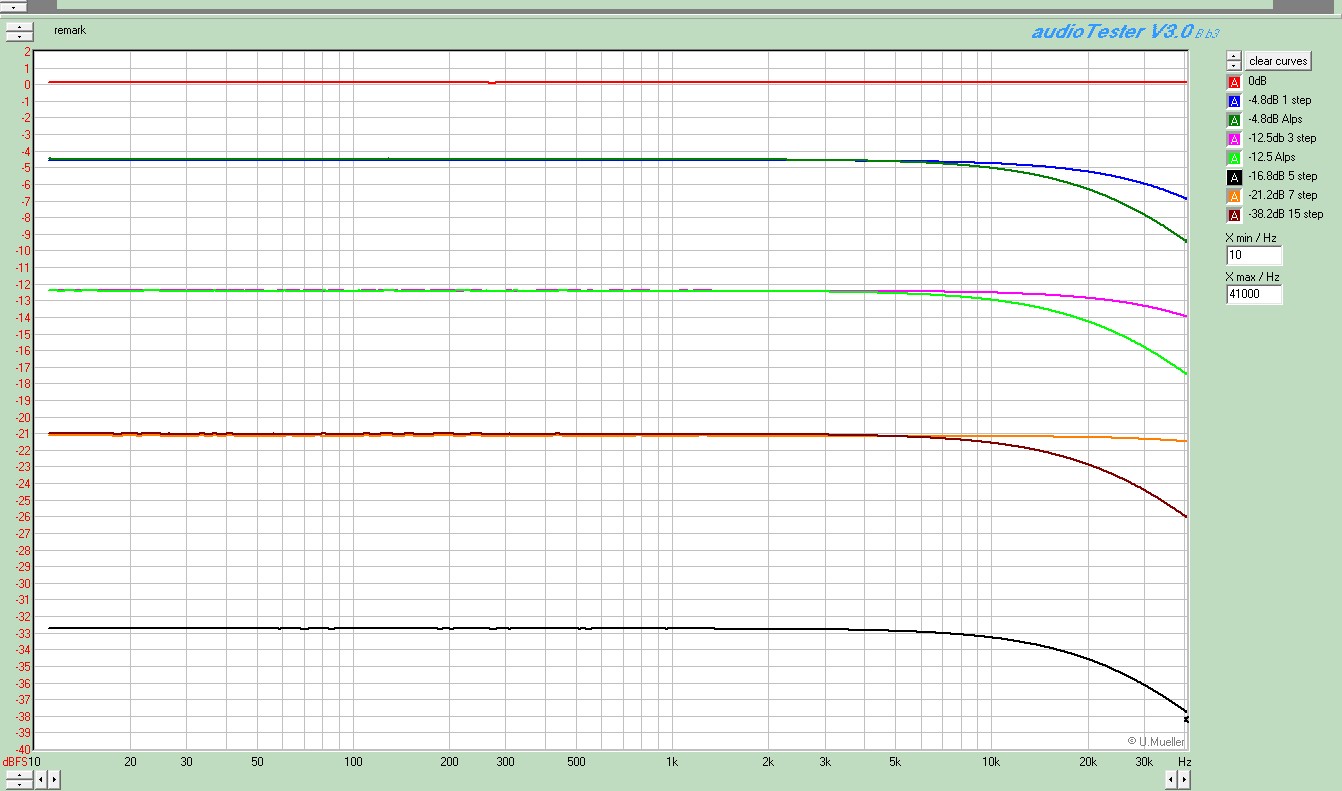Click the X min / Hz input field
This screenshot has width=1342, height=791.
(1254, 255)
